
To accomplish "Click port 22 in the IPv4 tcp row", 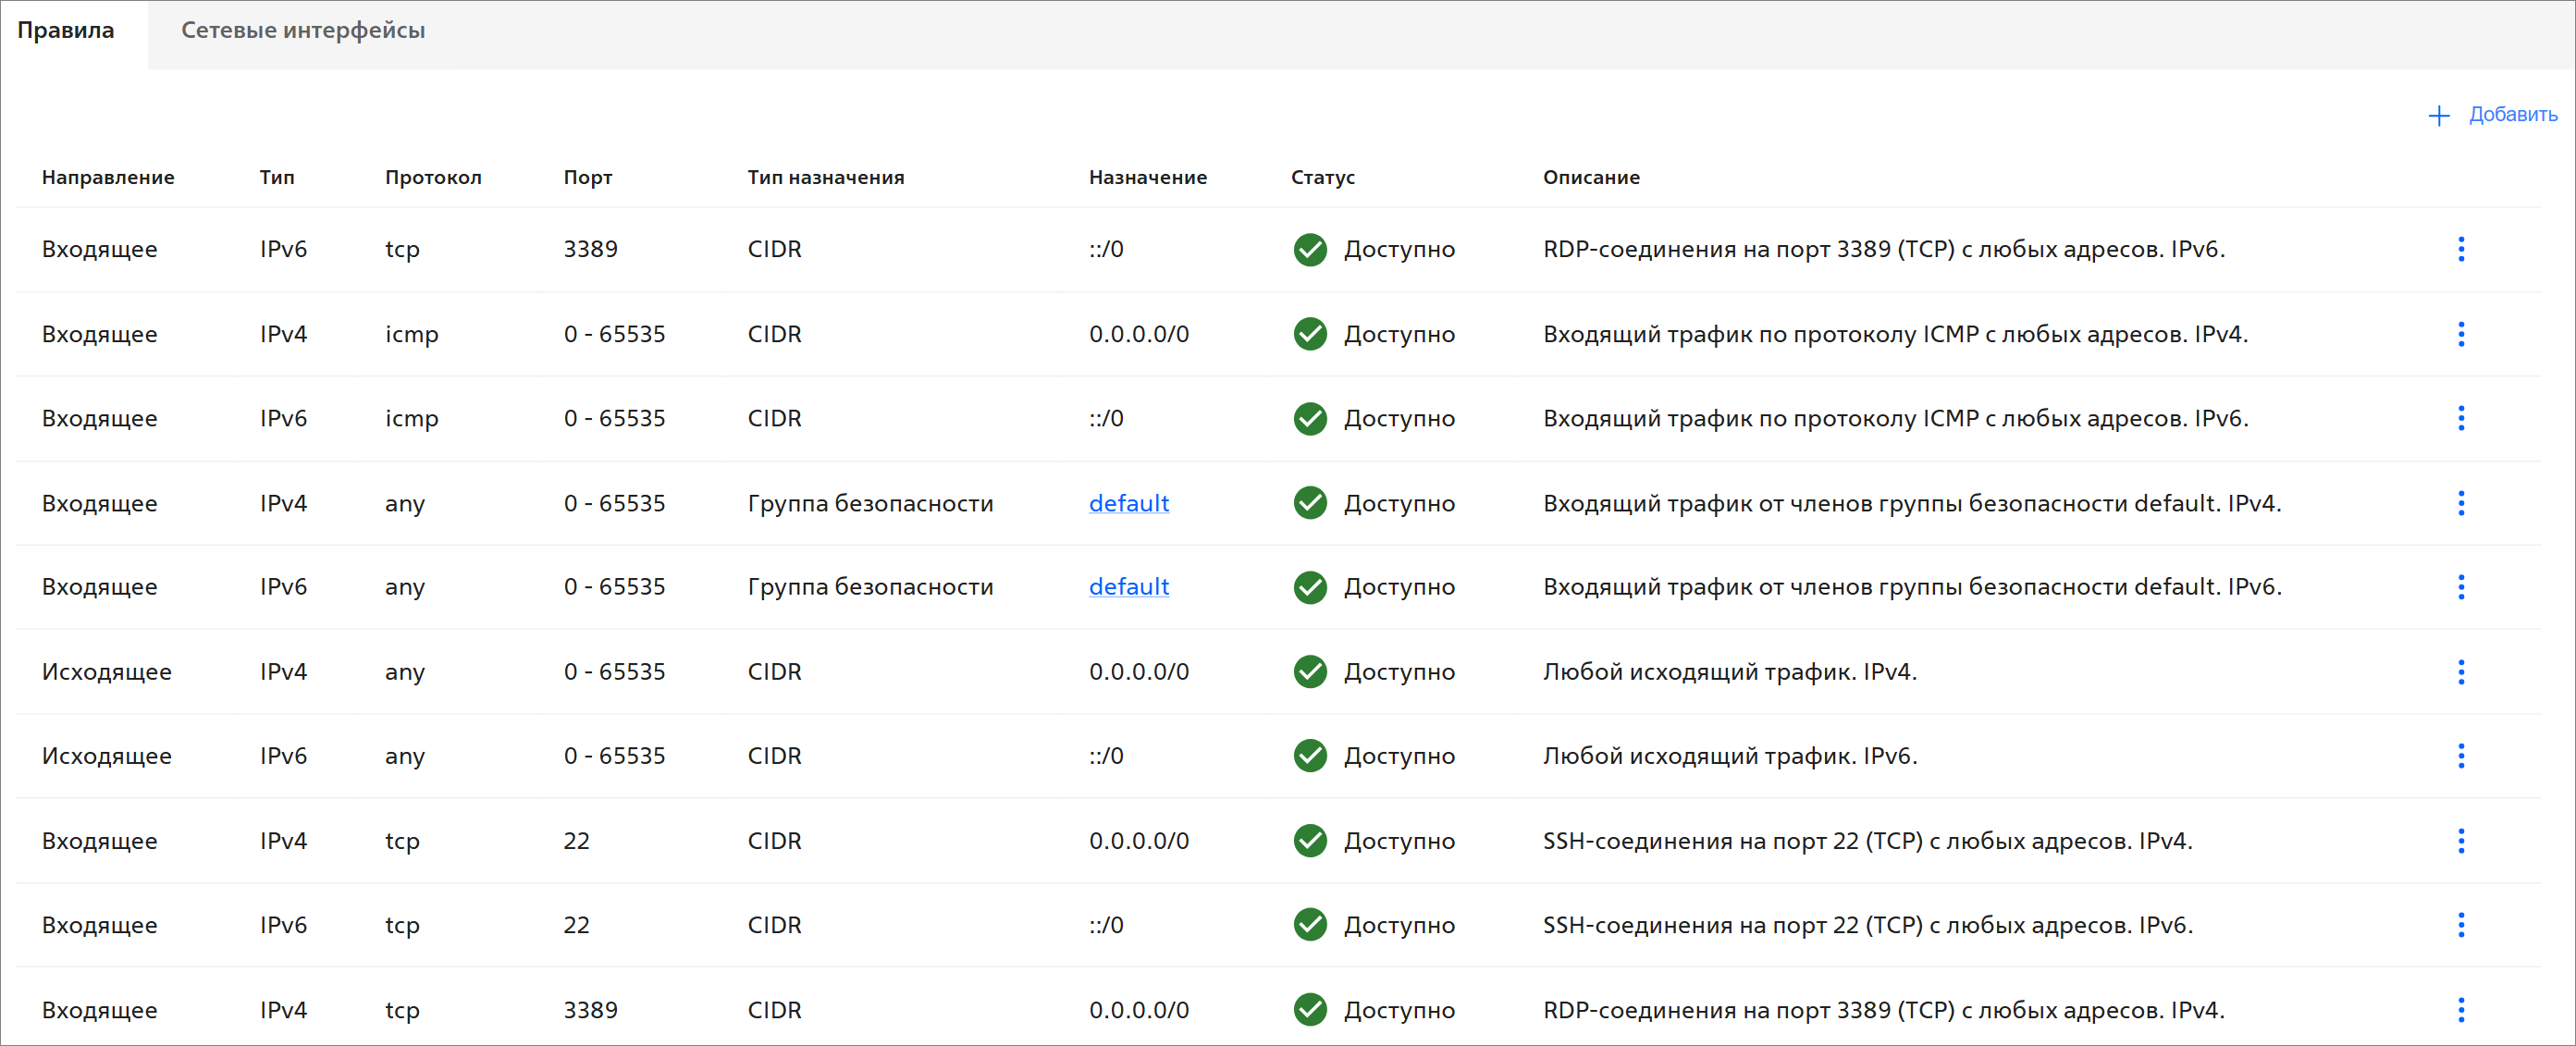I will point(577,841).
